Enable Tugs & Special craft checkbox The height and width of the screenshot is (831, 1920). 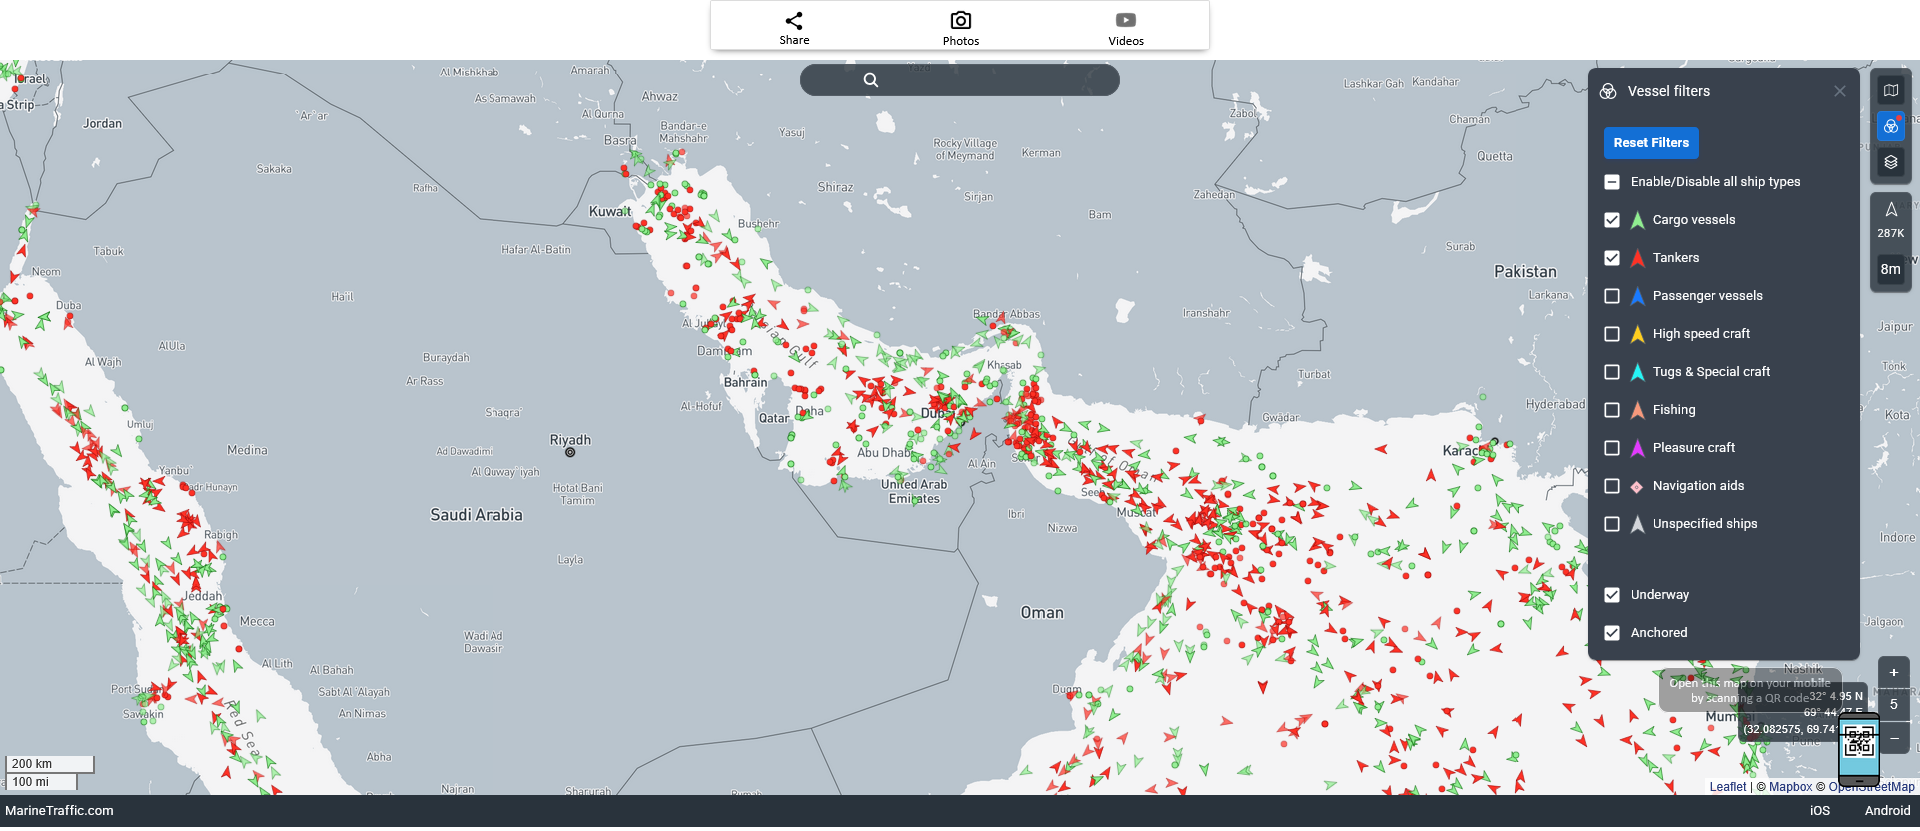(1612, 372)
